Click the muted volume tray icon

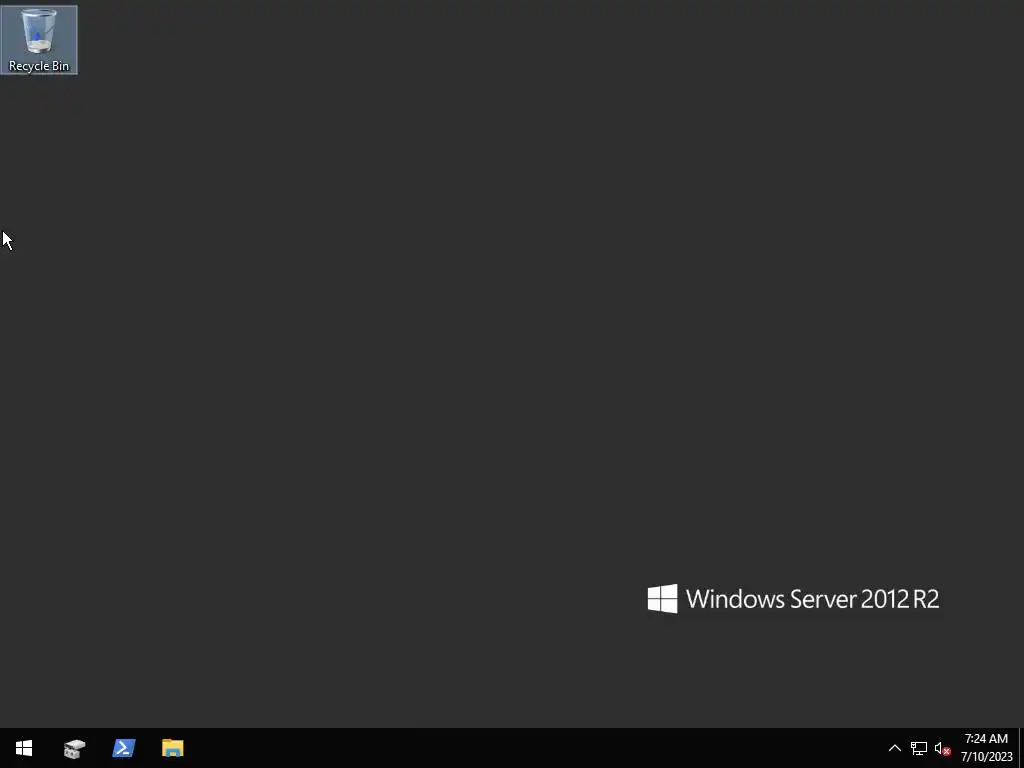coord(942,748)
